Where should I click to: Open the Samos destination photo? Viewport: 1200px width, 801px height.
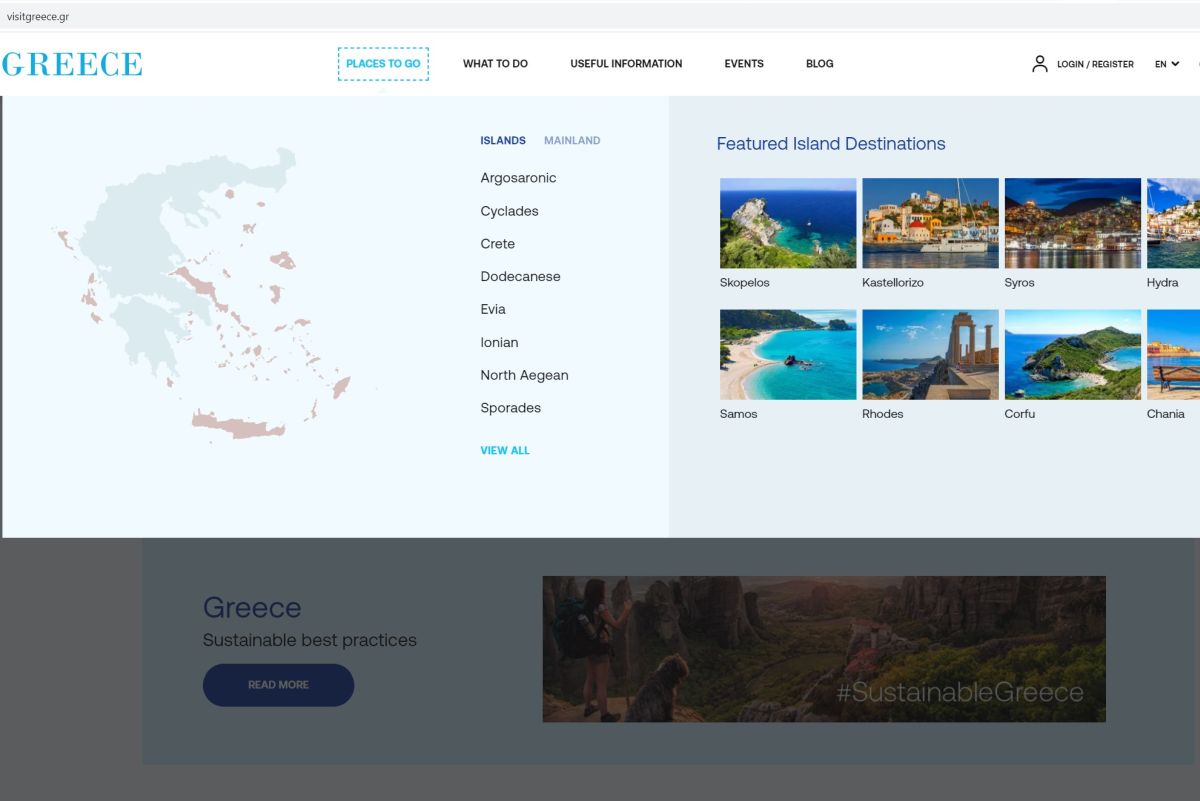(788, 355)
